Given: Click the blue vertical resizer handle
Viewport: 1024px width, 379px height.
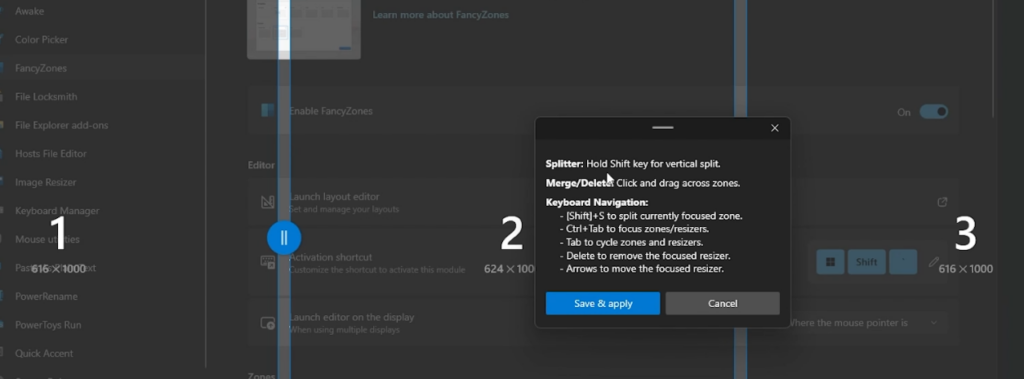Looking at the screenshot, I should point(284,238).
